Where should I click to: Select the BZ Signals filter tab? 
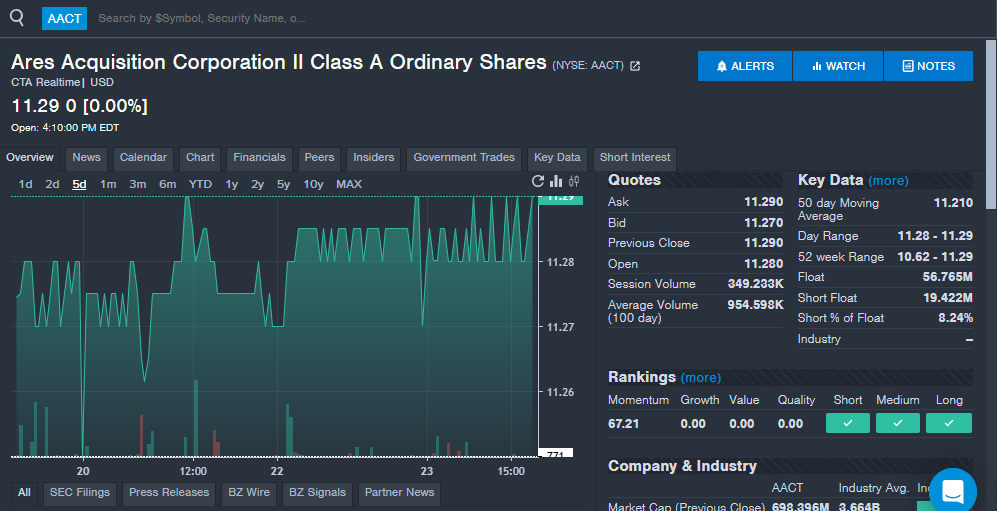pos(317,493)
